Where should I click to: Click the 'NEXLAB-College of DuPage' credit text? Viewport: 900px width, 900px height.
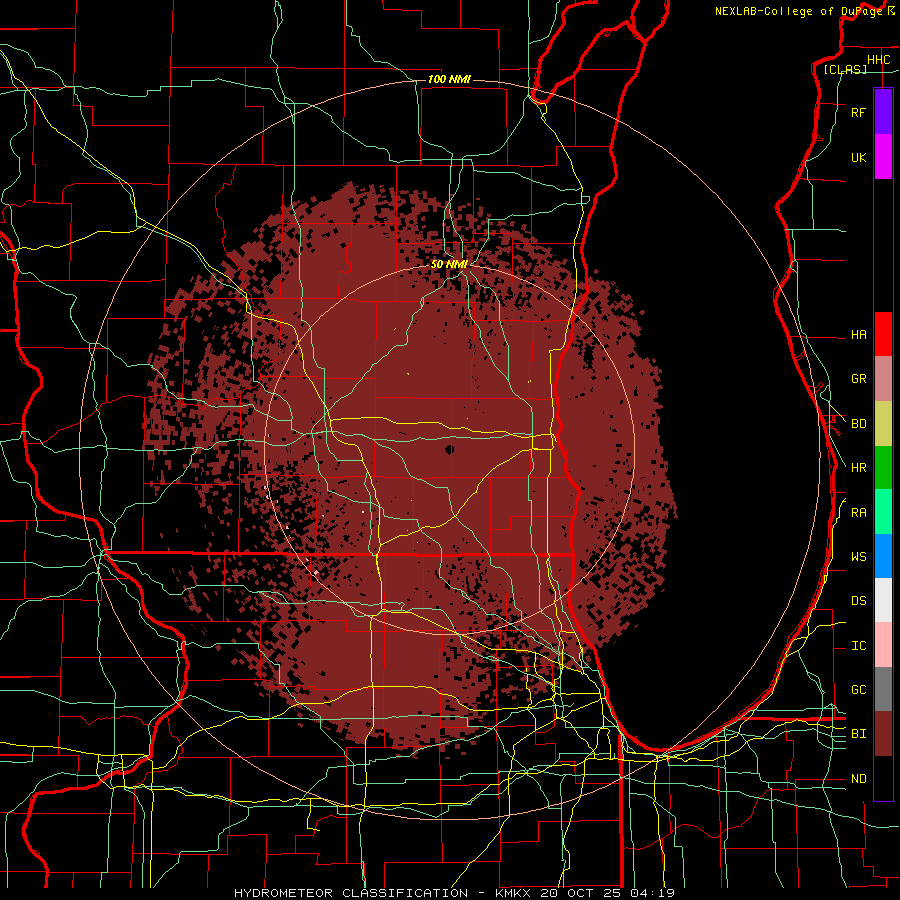pyautogui.click(x=799, y=11)
